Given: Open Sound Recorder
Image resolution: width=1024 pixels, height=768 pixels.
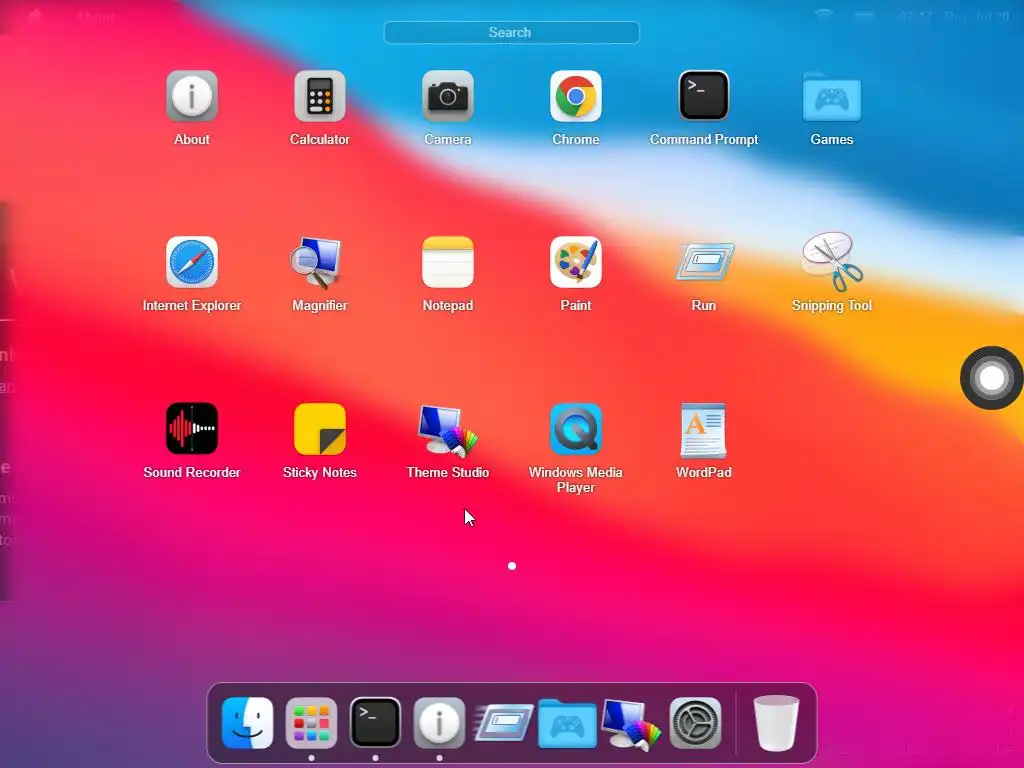Looking at the screenshot, I should pos(191,428).
